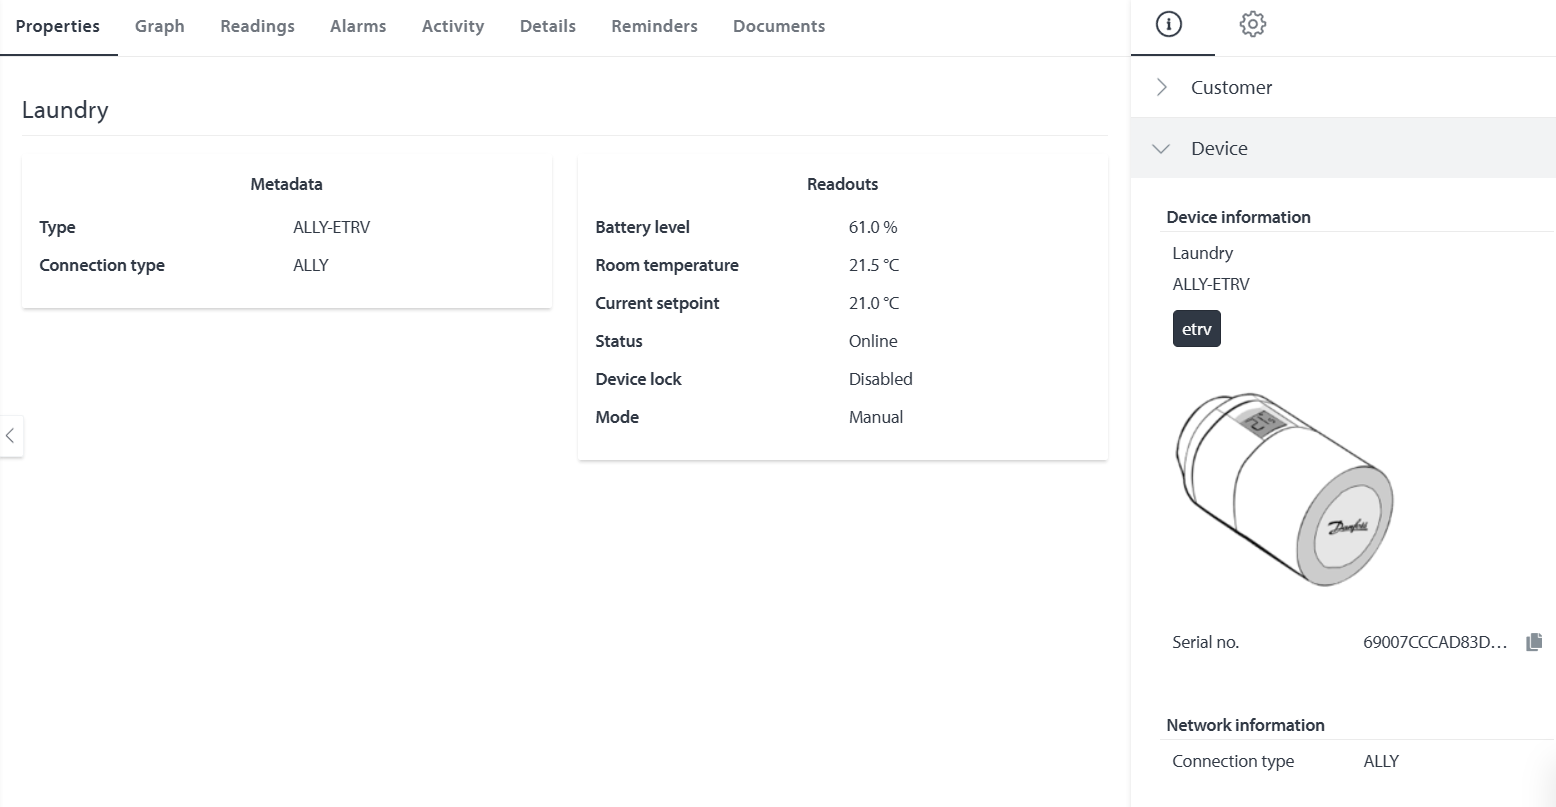Click the Danfoss thermostat device image
The width and height of the screenshot is (1556, 807).
coord(1282,486)
